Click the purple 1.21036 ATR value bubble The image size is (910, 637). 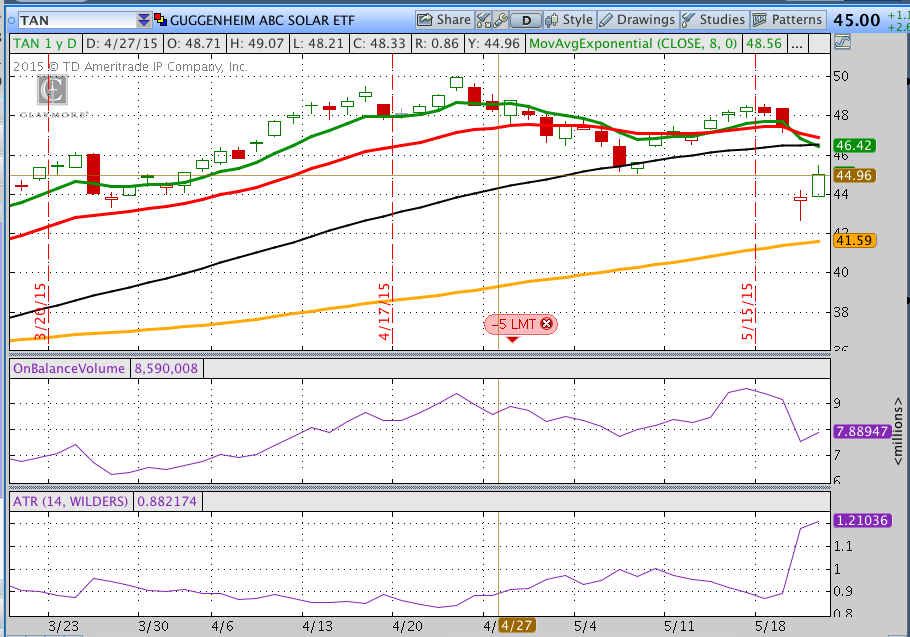pyautogui.click(x=862, y=520)
